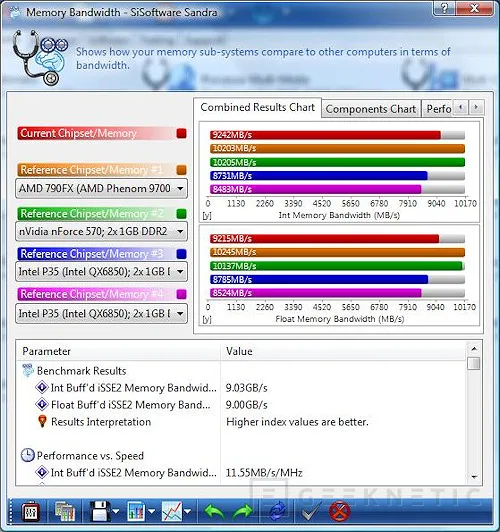The image size is (500, 532).
Task: Click green Reference #2 color swatch
Action: (181, 214)
